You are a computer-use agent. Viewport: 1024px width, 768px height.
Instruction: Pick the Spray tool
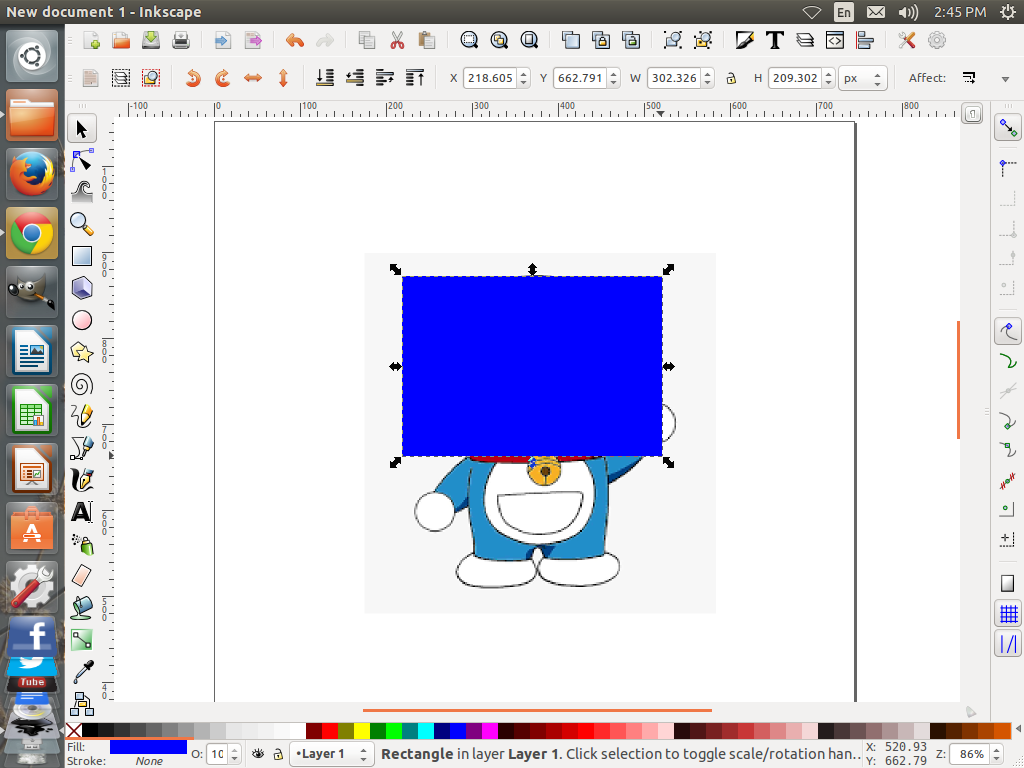tap(82, 544)
